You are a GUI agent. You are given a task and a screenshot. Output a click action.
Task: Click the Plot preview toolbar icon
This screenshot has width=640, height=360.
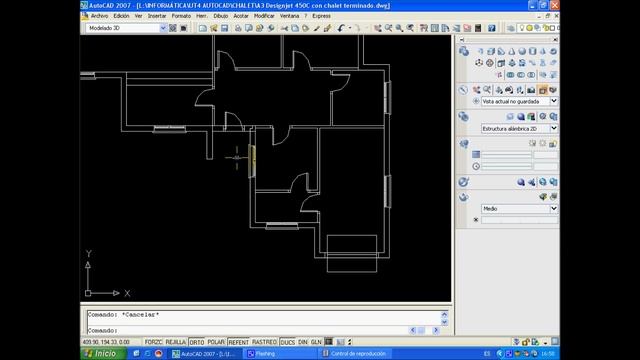249,28
